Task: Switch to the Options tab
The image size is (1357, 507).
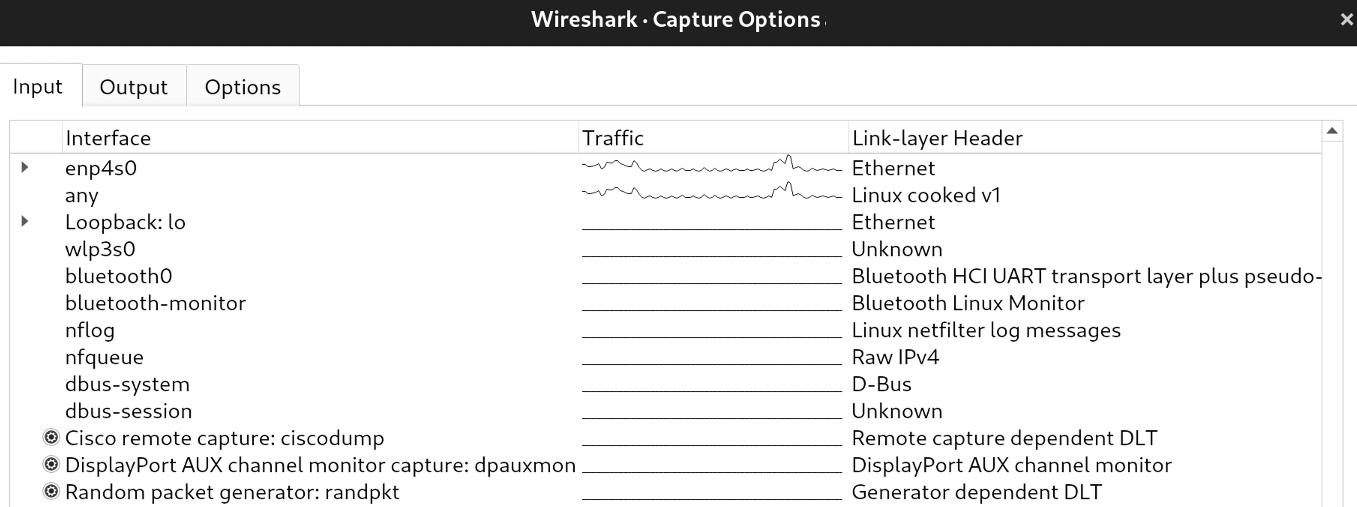Action: pos(242,87)
